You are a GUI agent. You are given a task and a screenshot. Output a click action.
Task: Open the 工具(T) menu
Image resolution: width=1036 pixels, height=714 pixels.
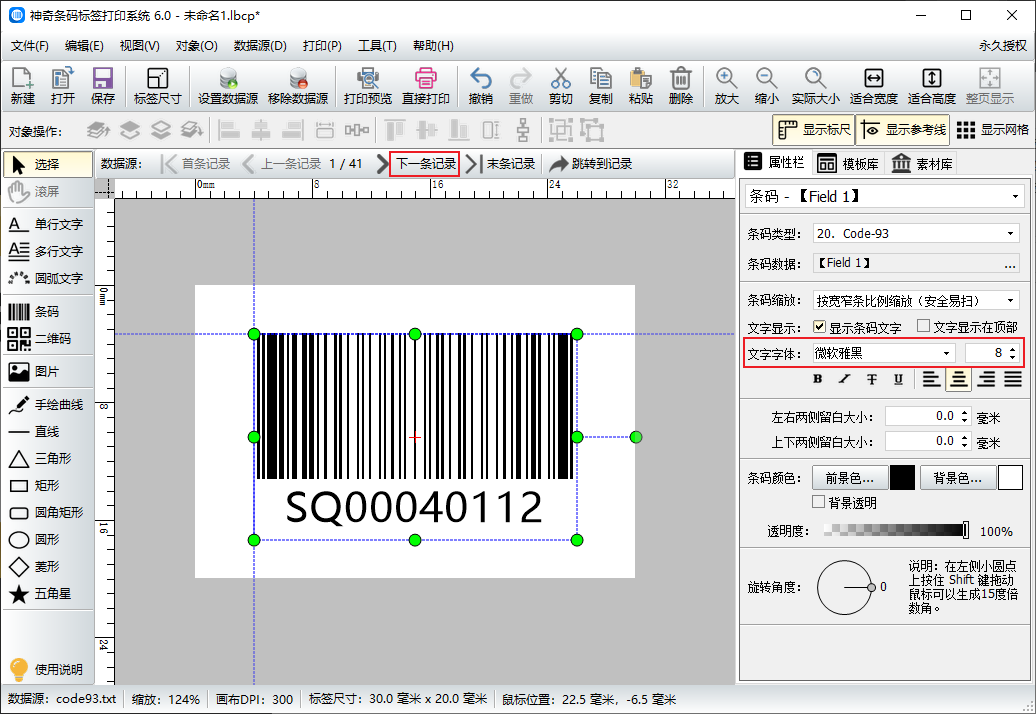tap(377, 46)
